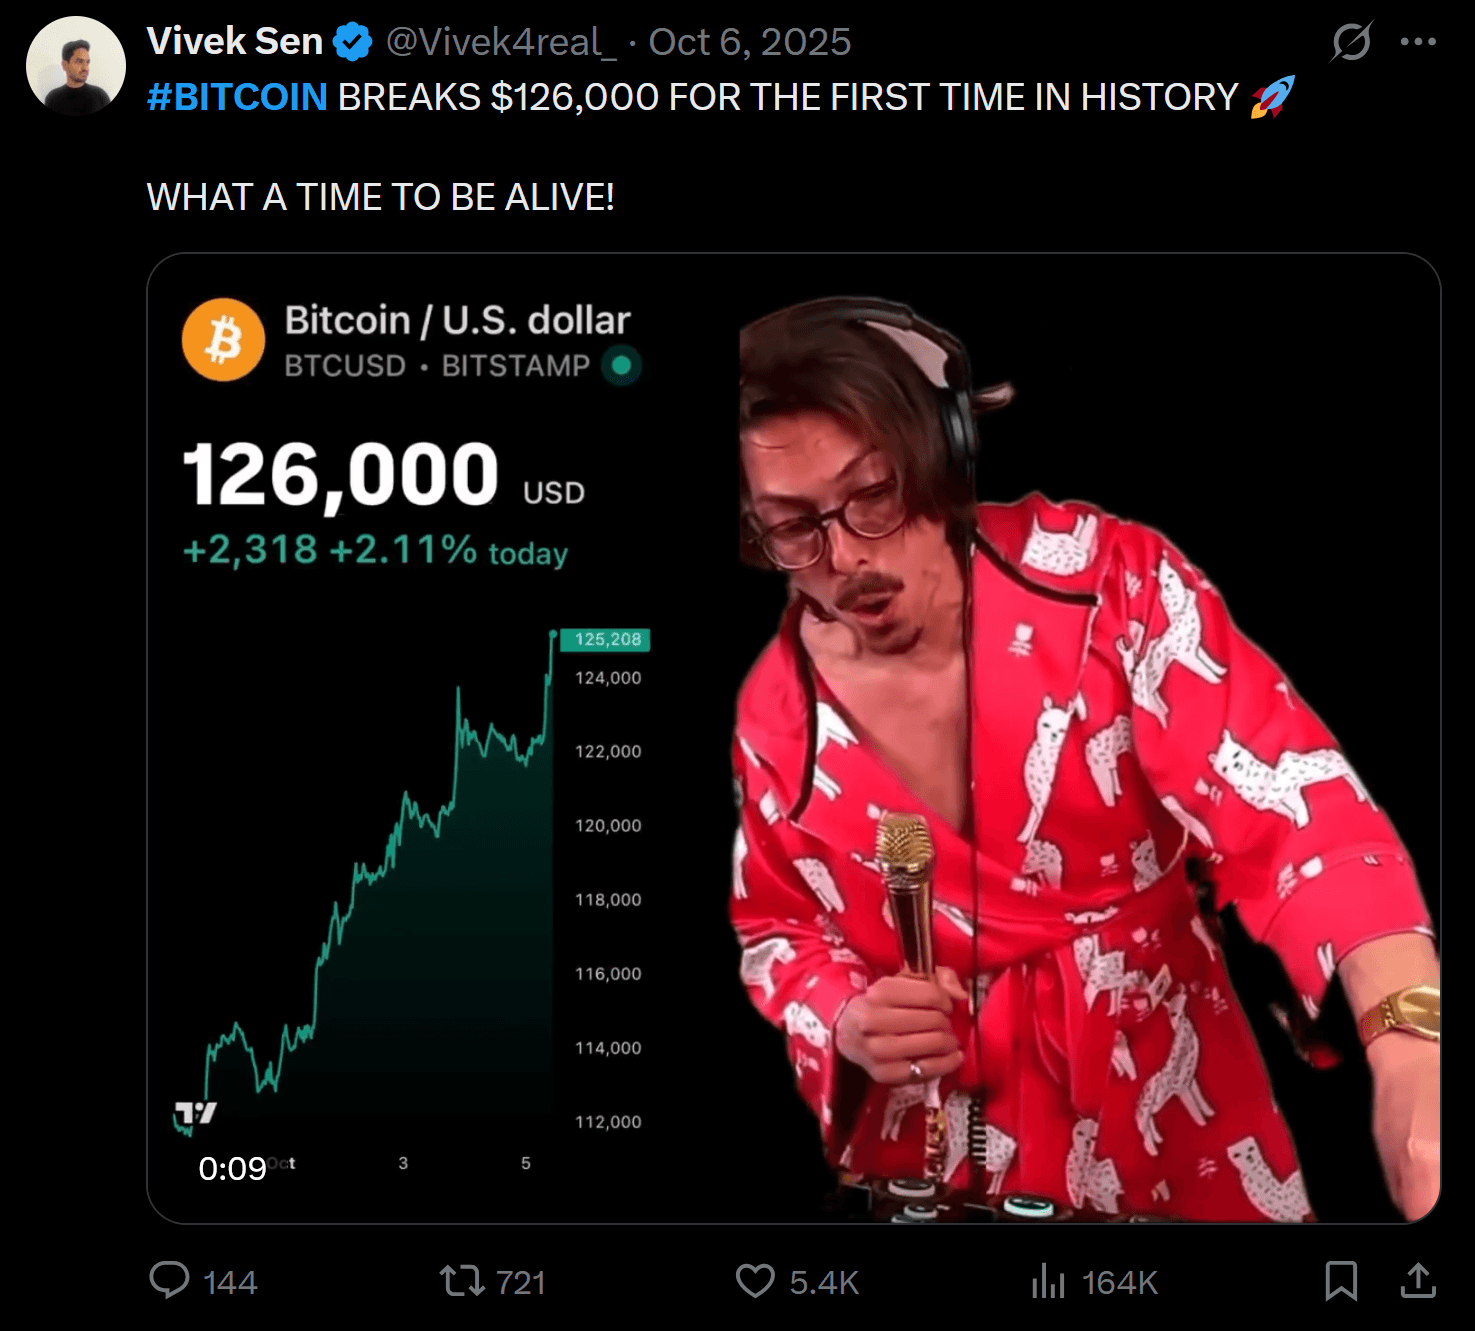Click the 0:09 video time indicator
Image resolution: width=1475 pixels, height=1331 pixels.
[232, 1168]
